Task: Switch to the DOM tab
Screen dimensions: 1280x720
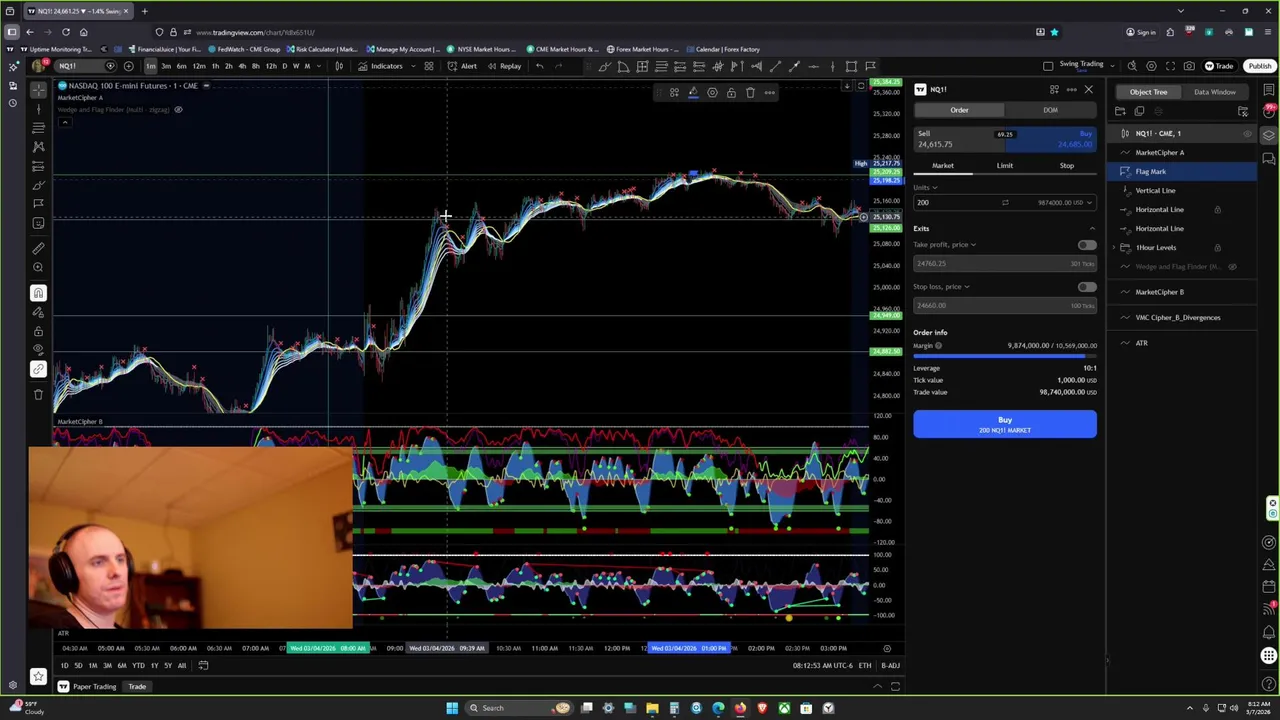Action: 1050,110
